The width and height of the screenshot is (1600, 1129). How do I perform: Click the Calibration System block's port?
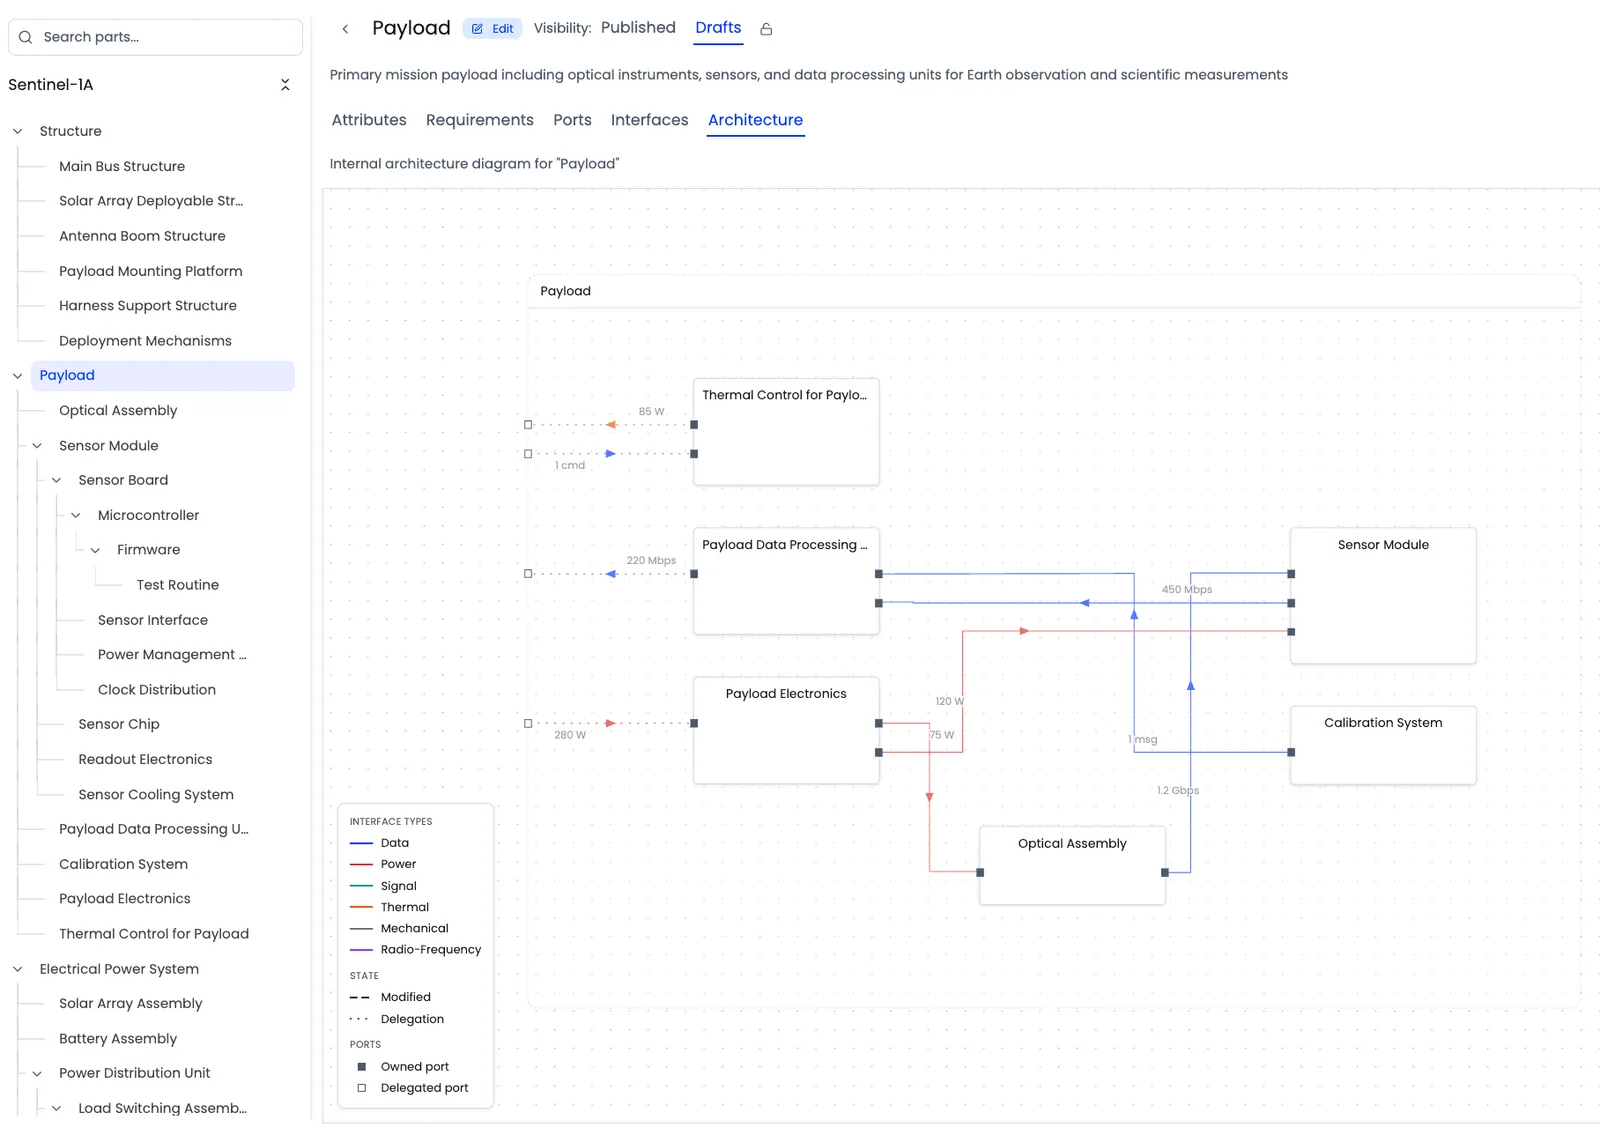tap(1291, 752)
